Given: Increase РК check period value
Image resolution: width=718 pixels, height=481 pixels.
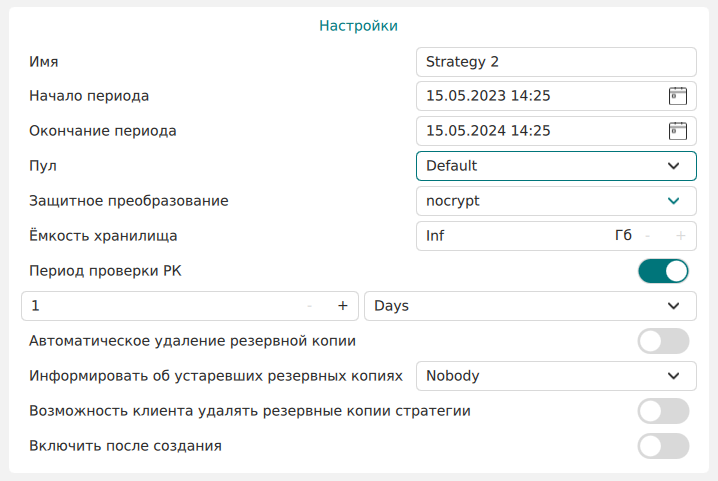Looking at the screenshot, I should pos(342,306).
